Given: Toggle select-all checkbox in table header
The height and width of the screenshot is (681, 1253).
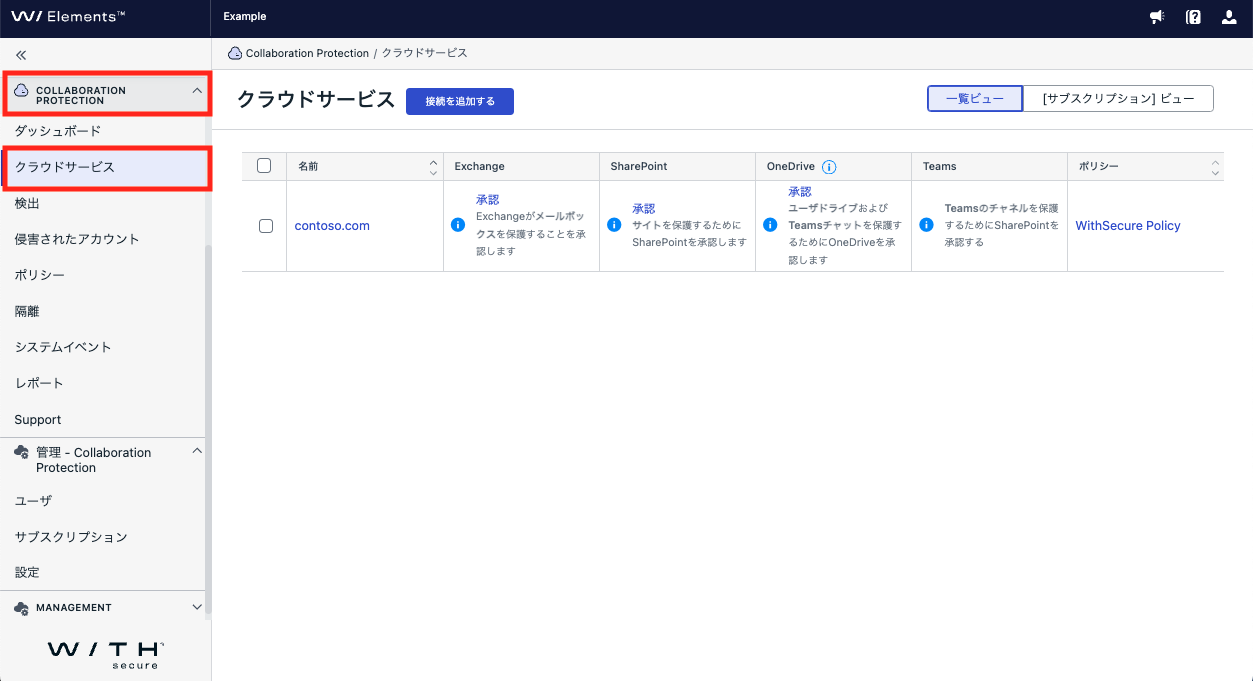Looking at the screenshot, I should tap(264, 166).
